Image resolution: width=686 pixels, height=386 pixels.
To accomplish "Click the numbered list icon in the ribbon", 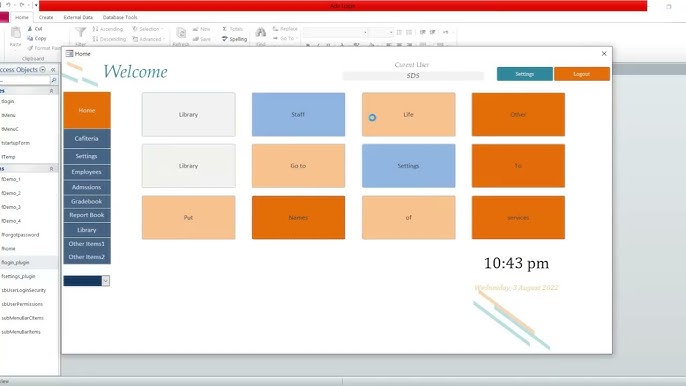I will 409,32.
